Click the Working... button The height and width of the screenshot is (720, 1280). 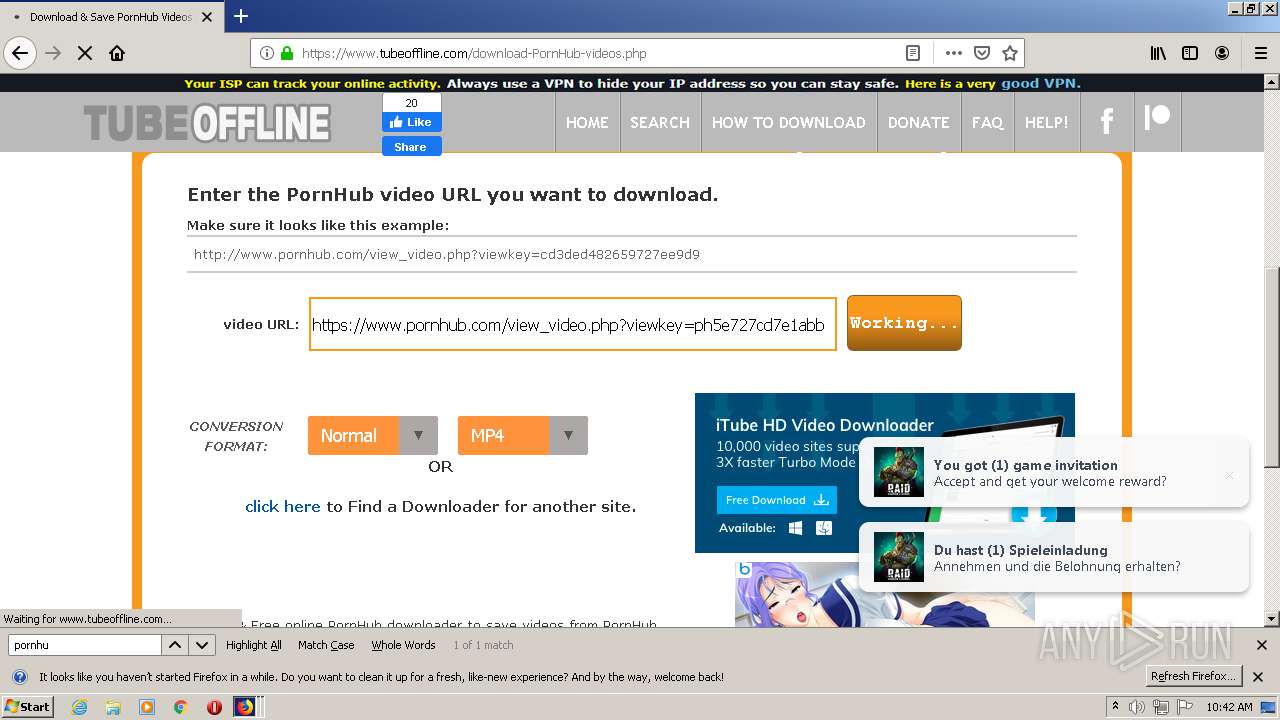tap(904, 323)
